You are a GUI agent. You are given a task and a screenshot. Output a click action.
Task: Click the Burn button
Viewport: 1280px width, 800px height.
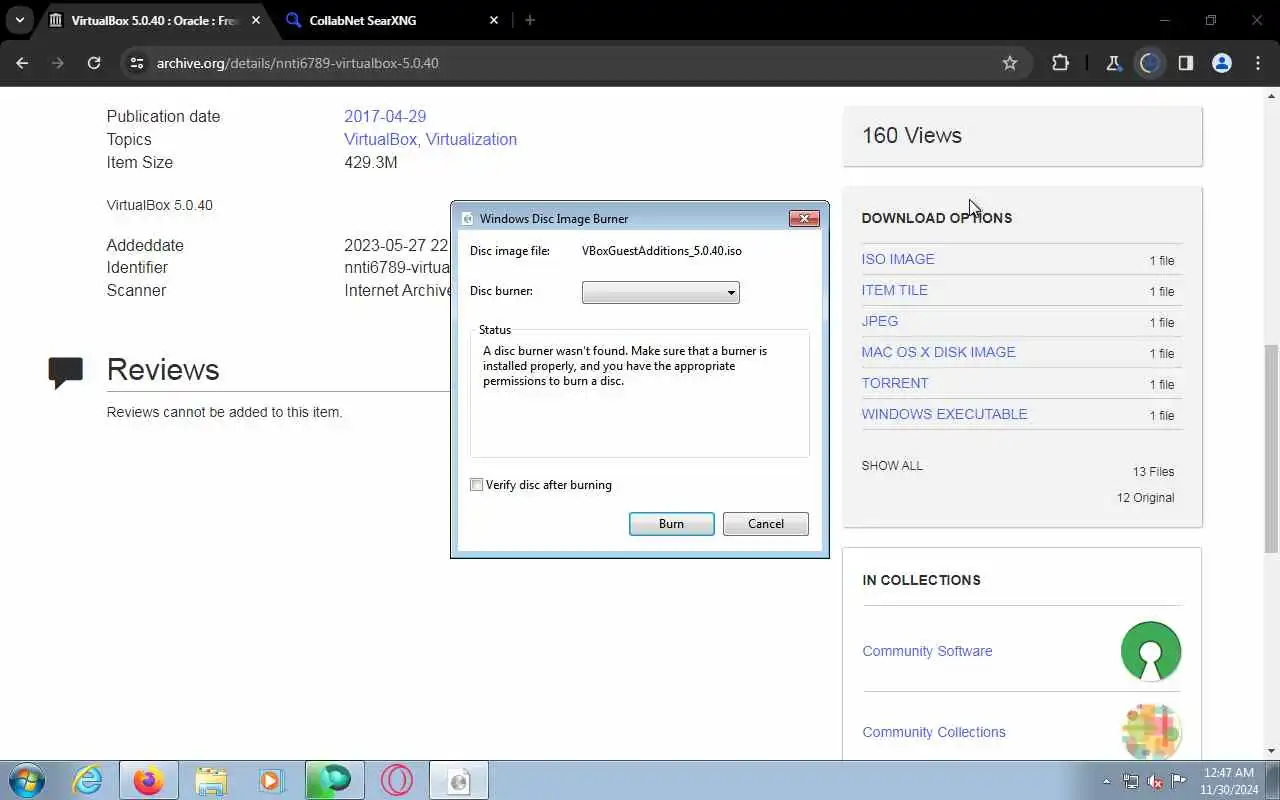(671, 524)
